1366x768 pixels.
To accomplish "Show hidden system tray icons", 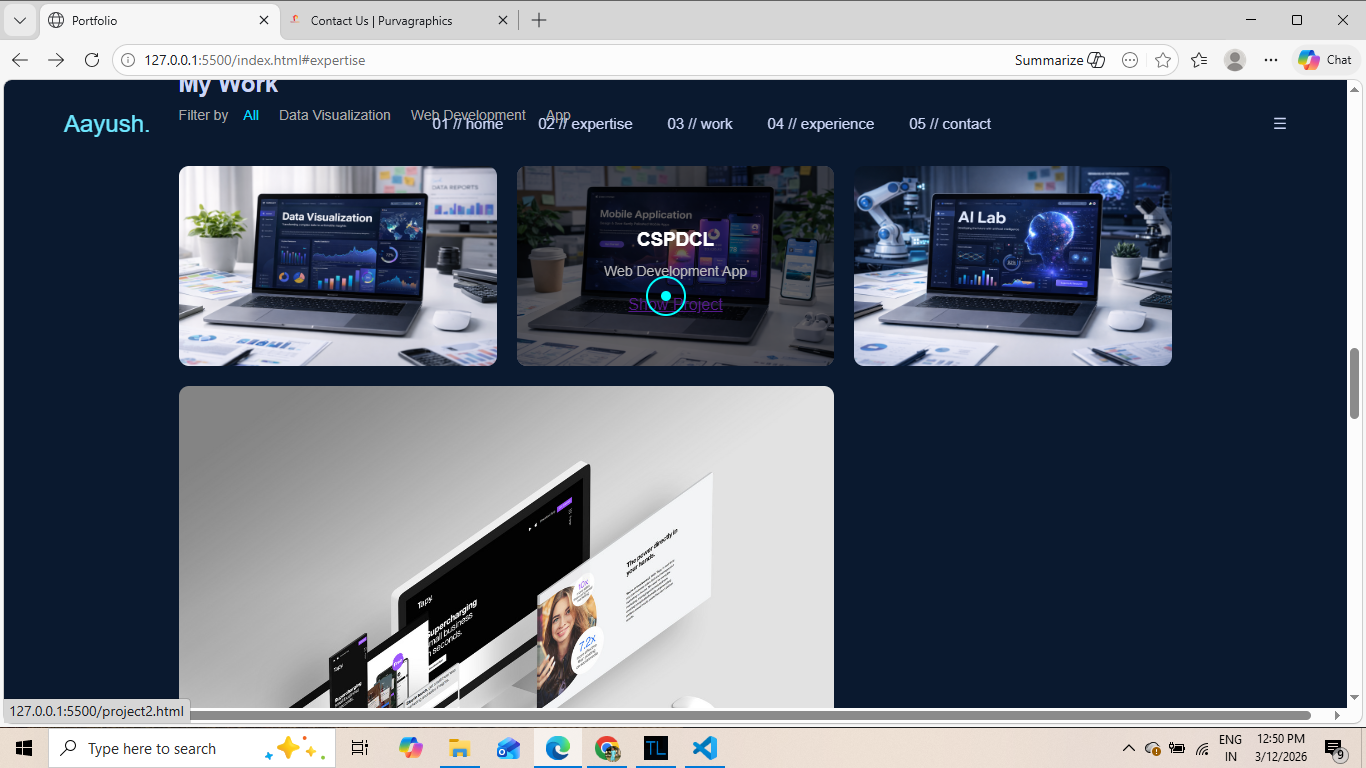I will [1128, 748].
